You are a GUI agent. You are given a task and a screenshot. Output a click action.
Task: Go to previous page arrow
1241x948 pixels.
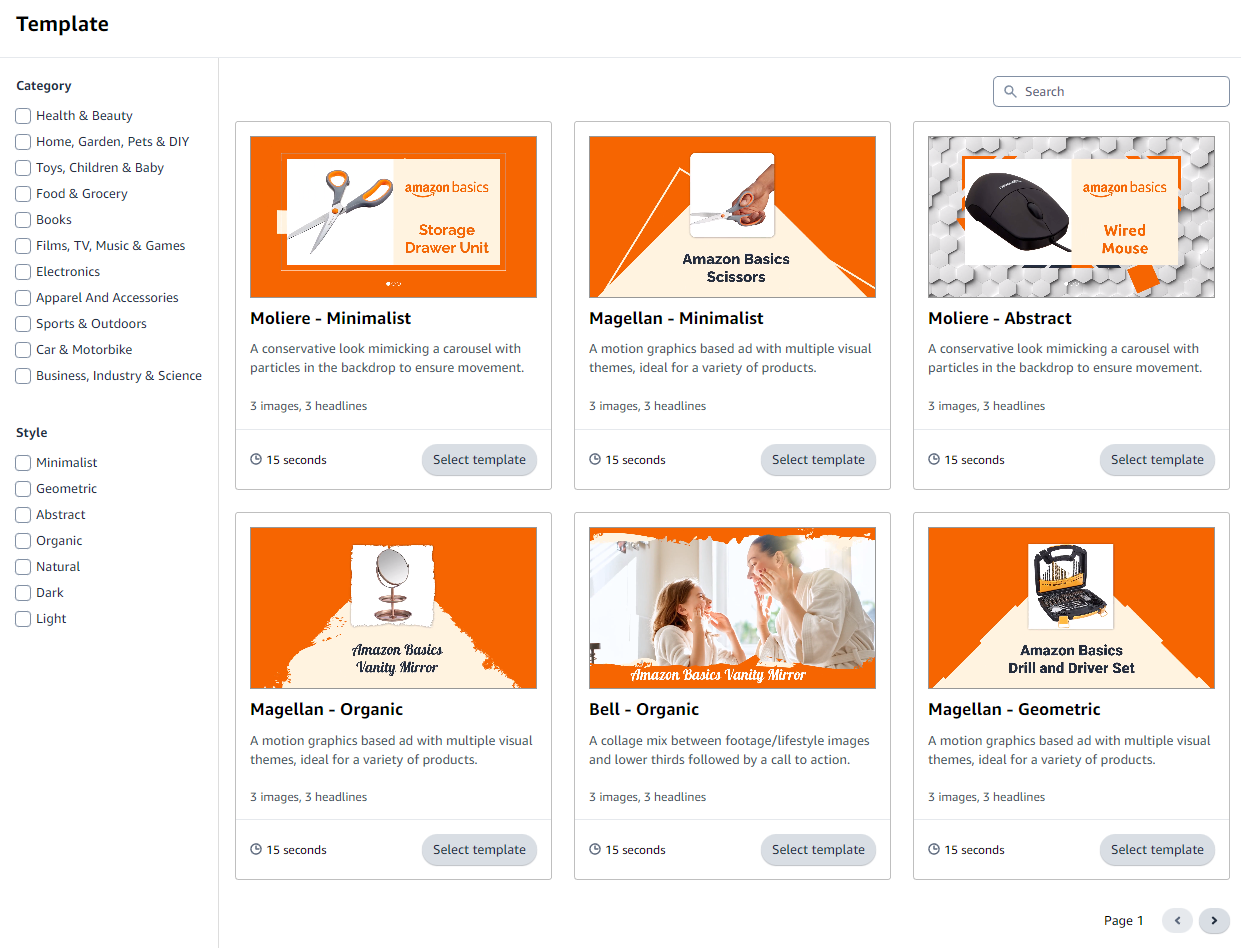click(1178, 921)
